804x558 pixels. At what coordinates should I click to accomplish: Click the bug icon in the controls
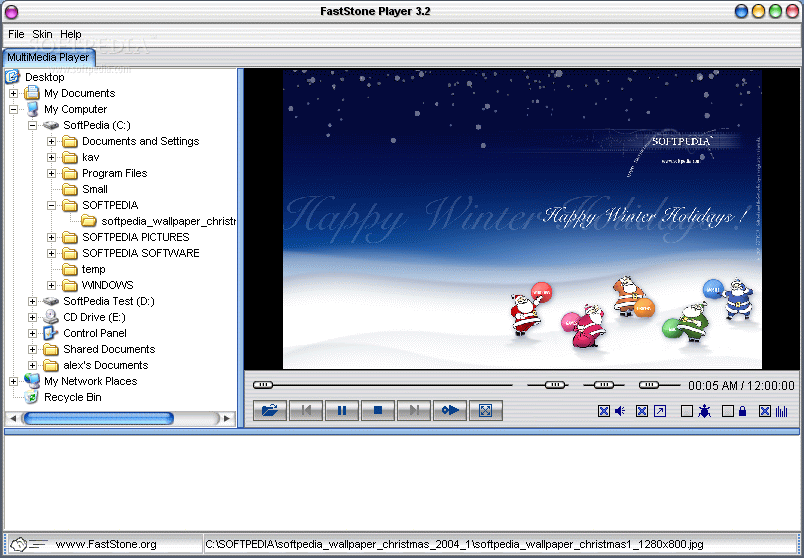tap(704, 411)
